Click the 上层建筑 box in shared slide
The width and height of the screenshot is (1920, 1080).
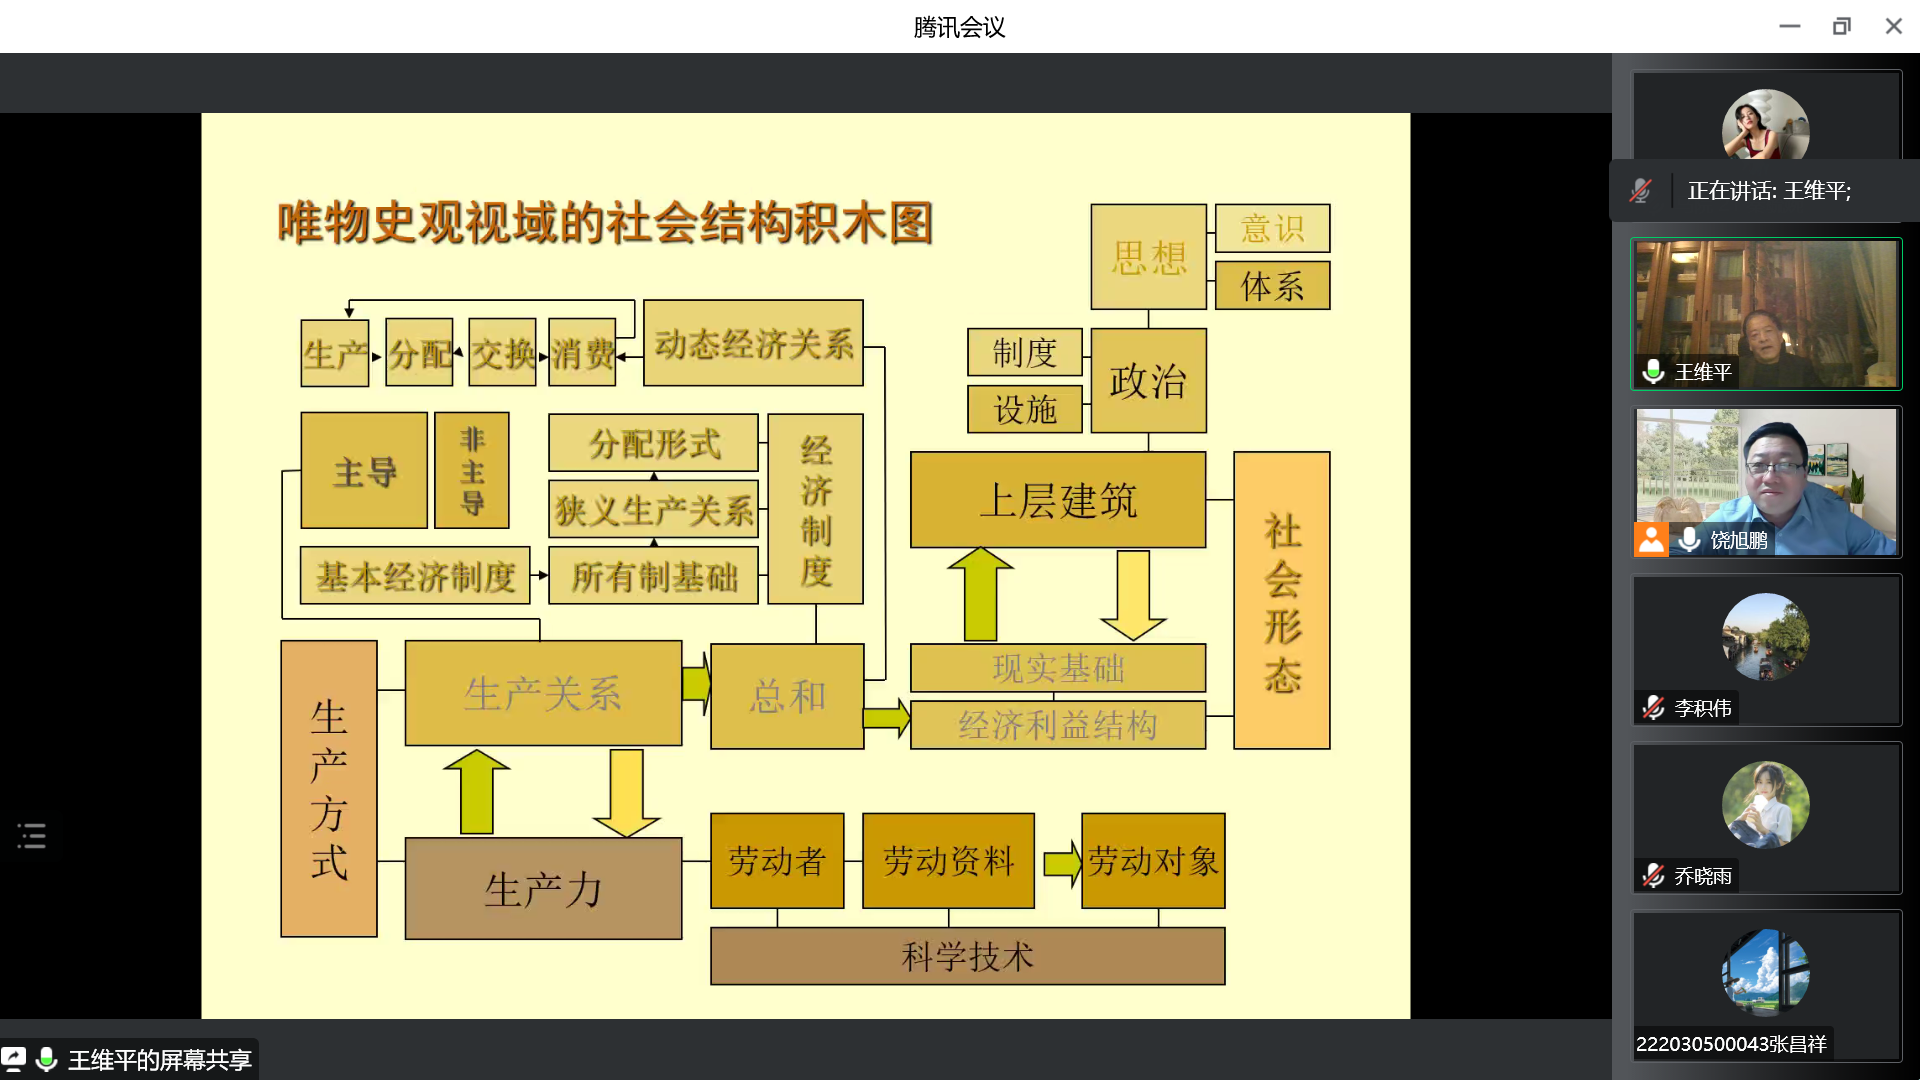click(x=1057, y=500)
